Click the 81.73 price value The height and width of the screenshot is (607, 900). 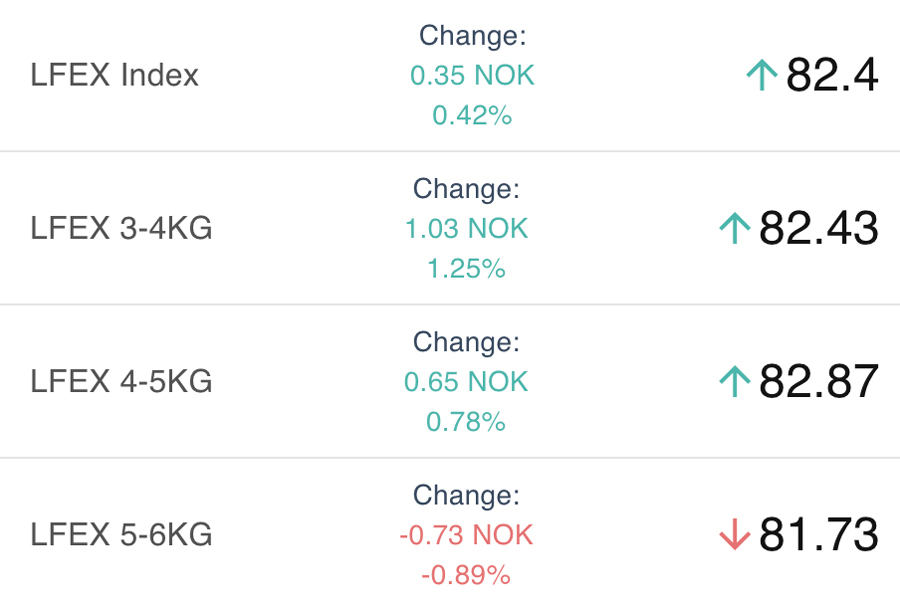[818, 536]
